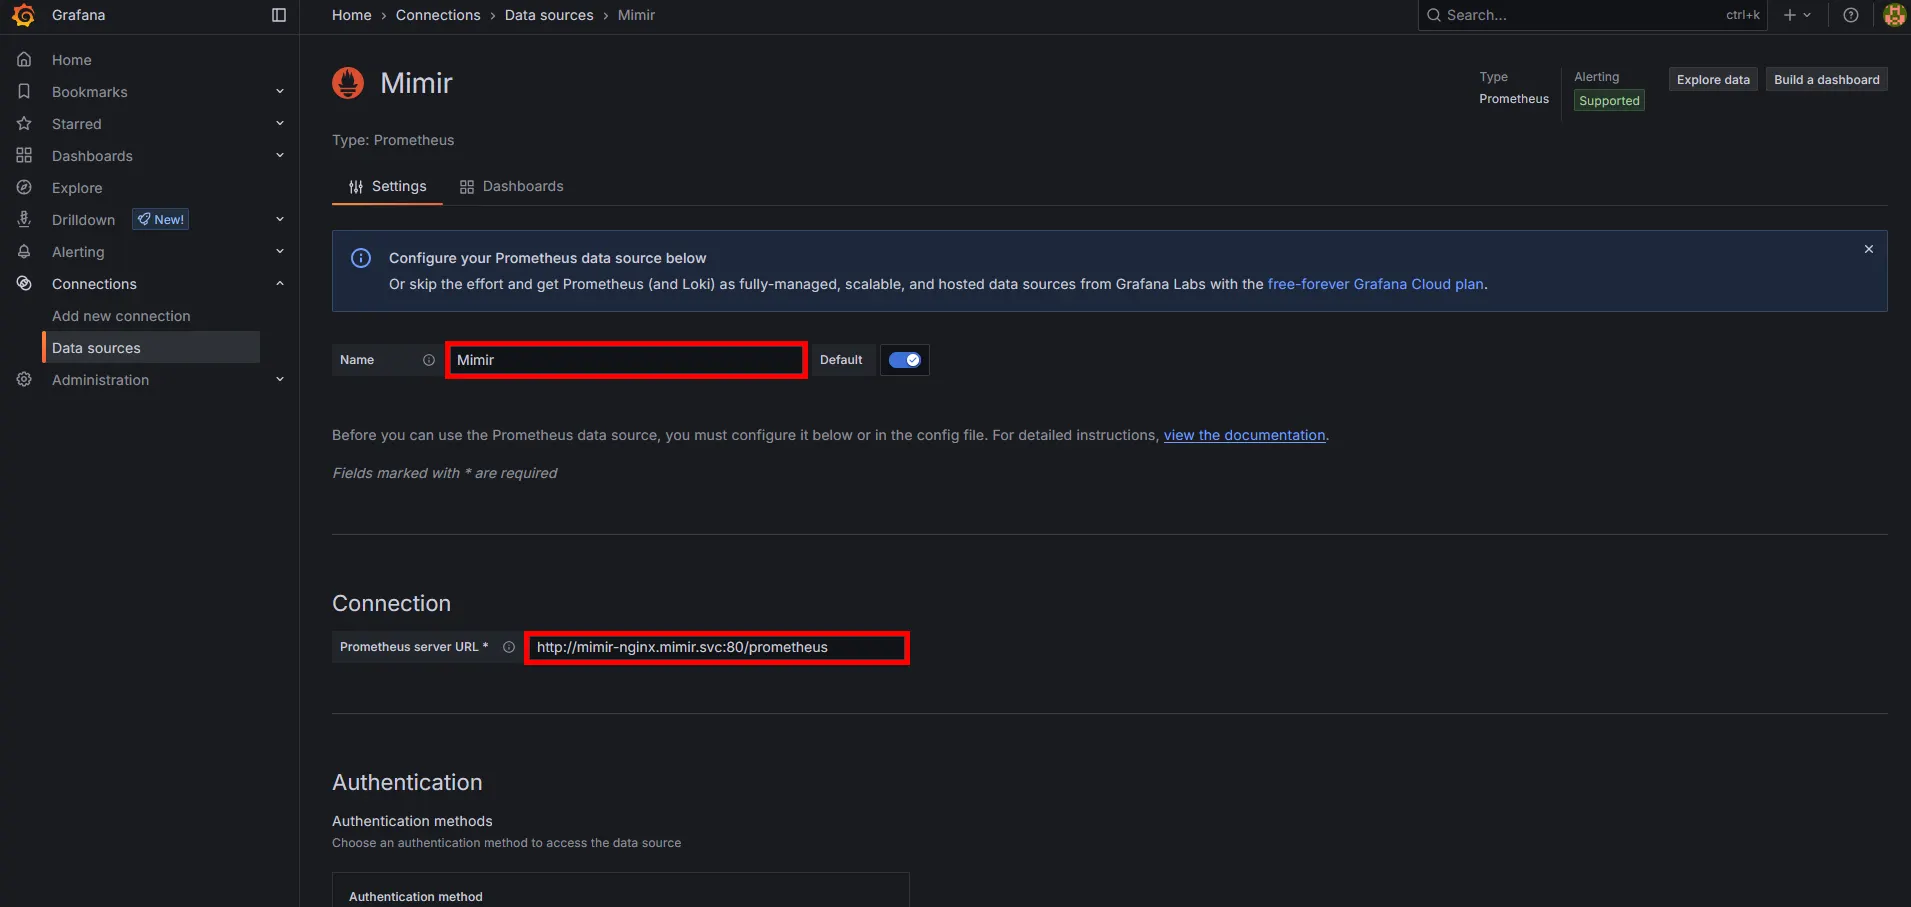Click the Build a dashboard button
Image resolution: width=1911 pixels, height=907 pixels.
click(x=1827, y=80)
